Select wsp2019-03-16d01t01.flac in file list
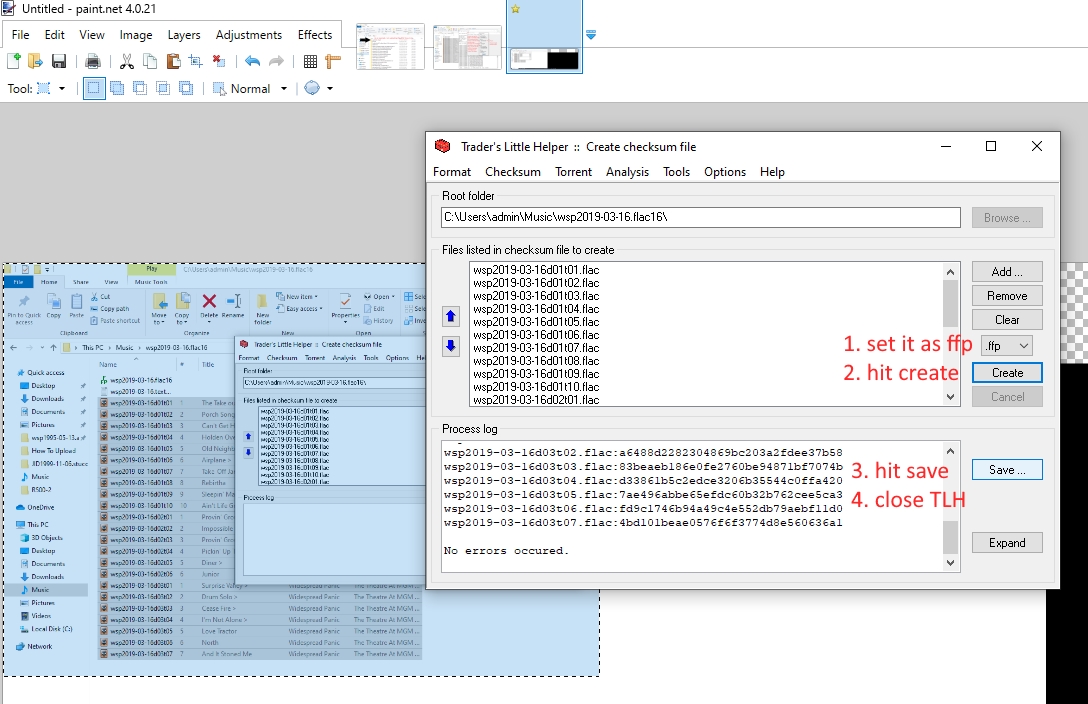The image size is (1088, 704). coord(536,270)
